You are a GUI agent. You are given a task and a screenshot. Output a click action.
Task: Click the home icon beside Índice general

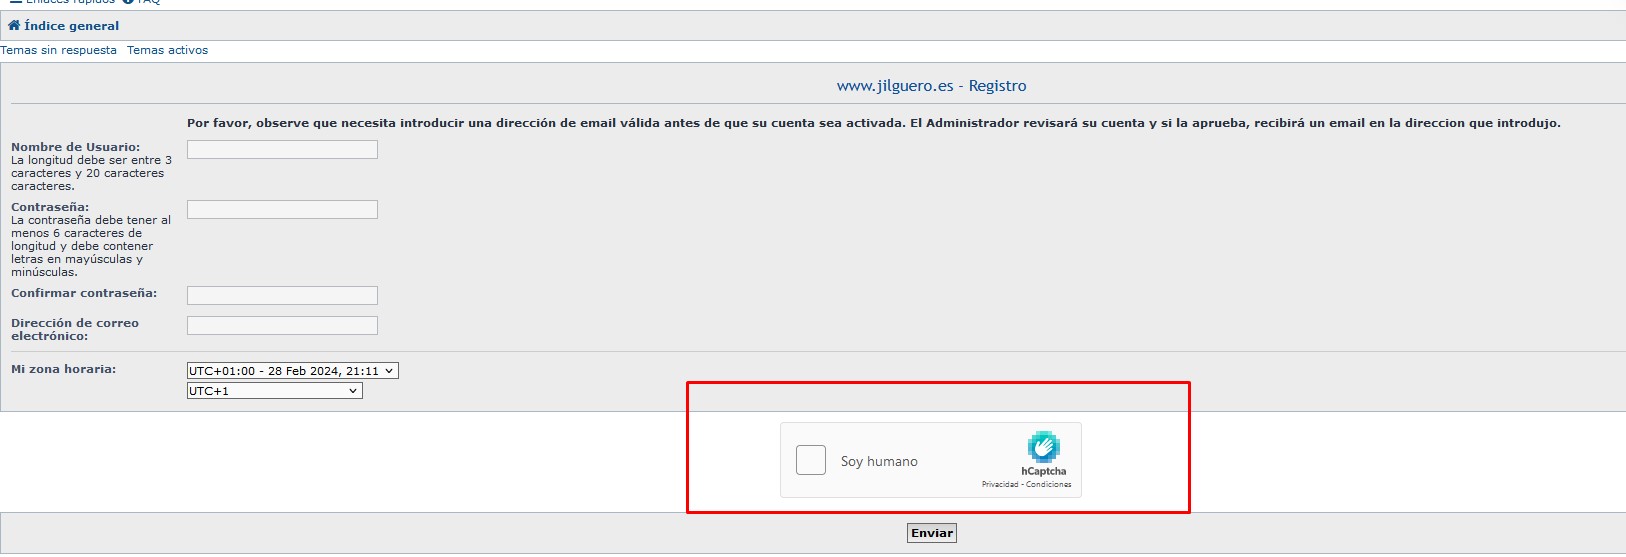point(14,25)
